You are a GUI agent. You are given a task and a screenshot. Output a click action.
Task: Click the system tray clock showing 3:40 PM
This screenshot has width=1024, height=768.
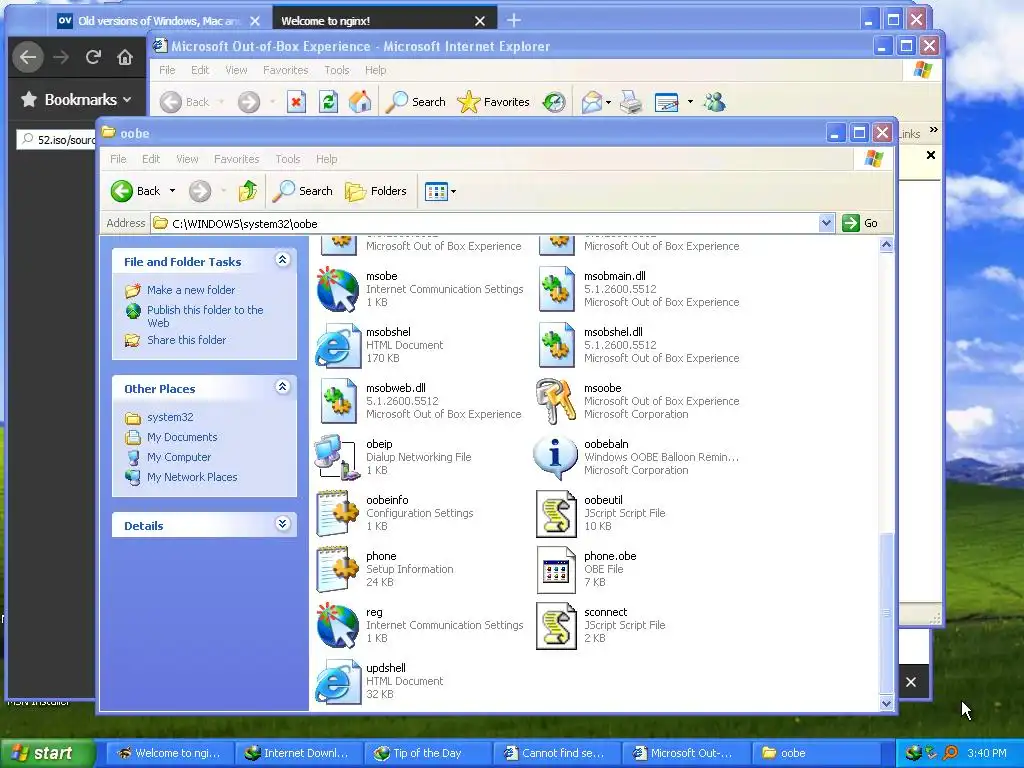click(986, 753)
